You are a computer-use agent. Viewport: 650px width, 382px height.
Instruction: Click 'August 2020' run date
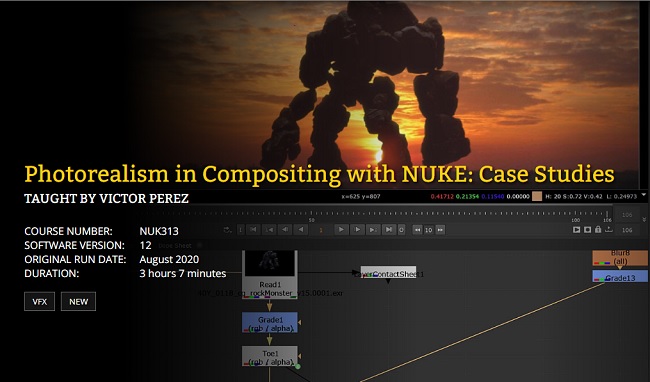(x=169, y=259)
